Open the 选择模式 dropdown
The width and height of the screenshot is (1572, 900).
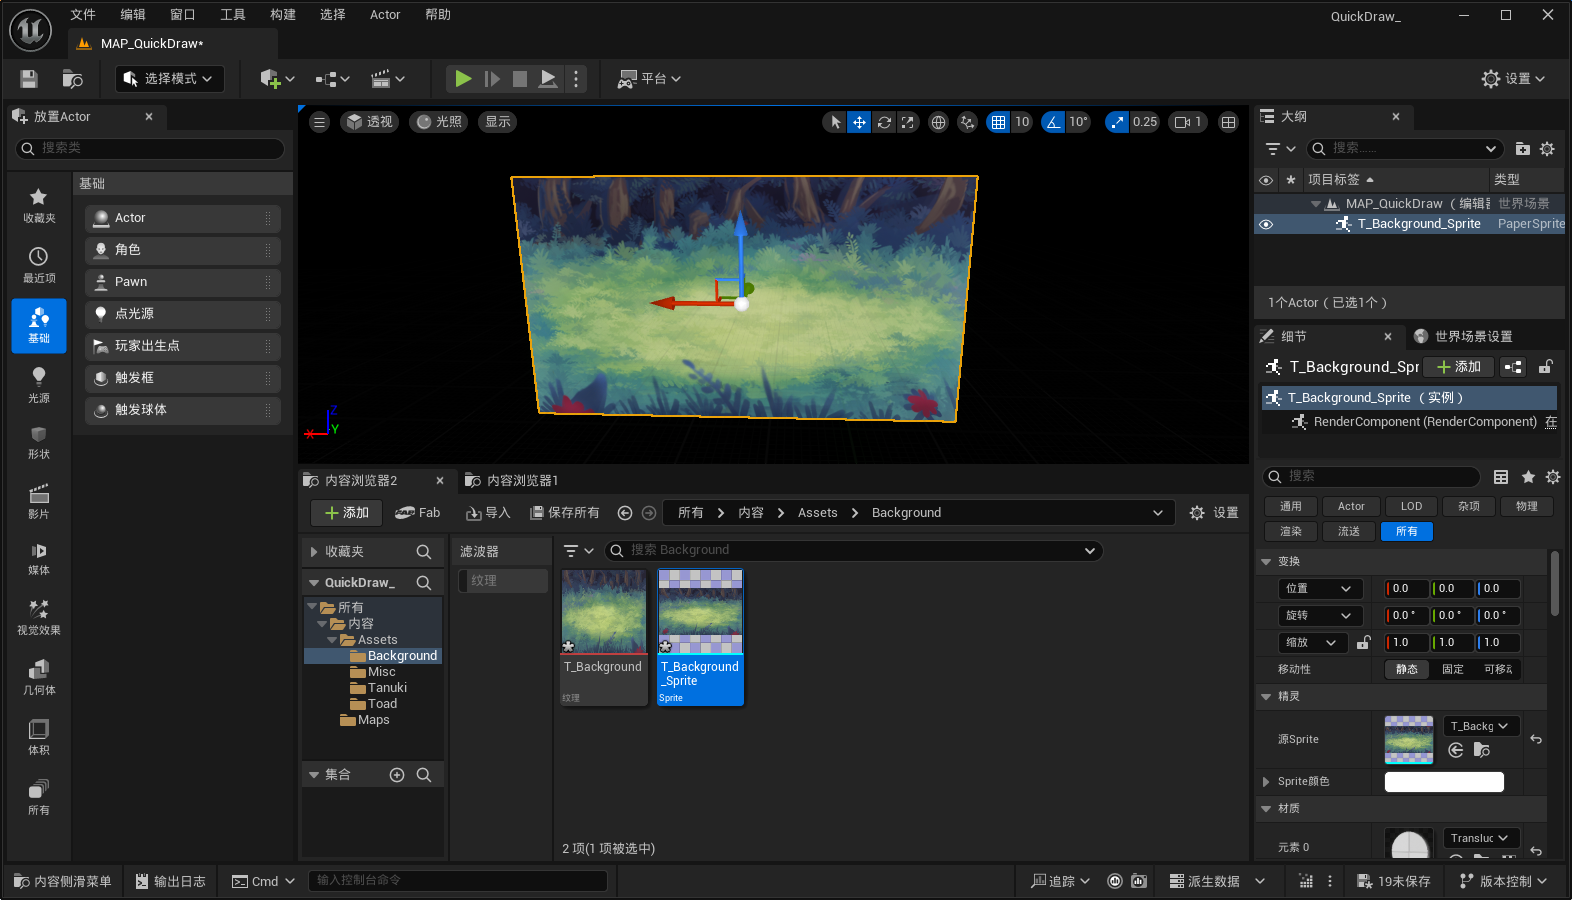169,79
